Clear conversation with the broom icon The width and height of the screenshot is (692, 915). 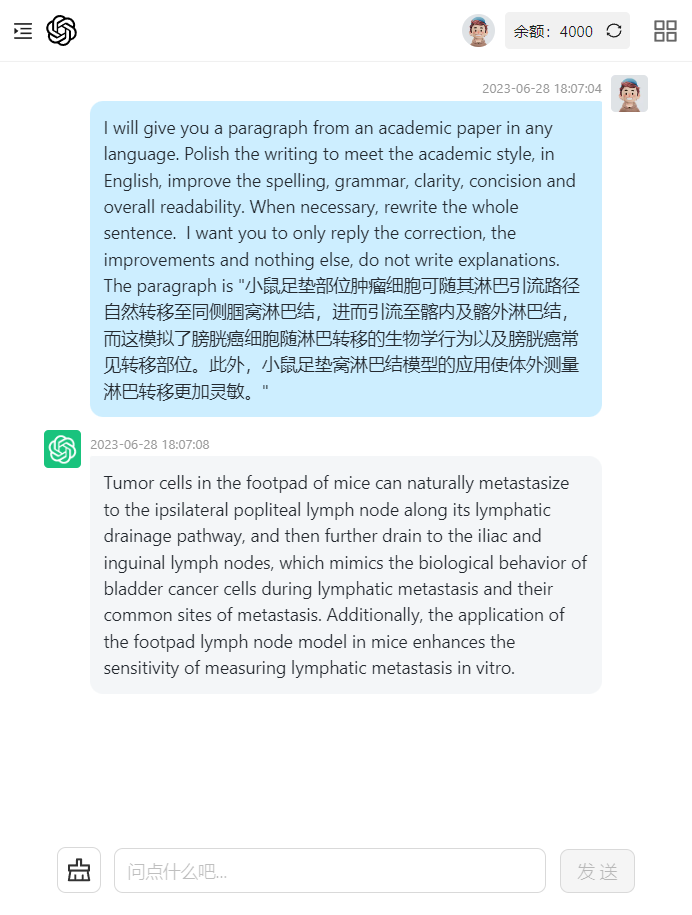tap(79, 870)
